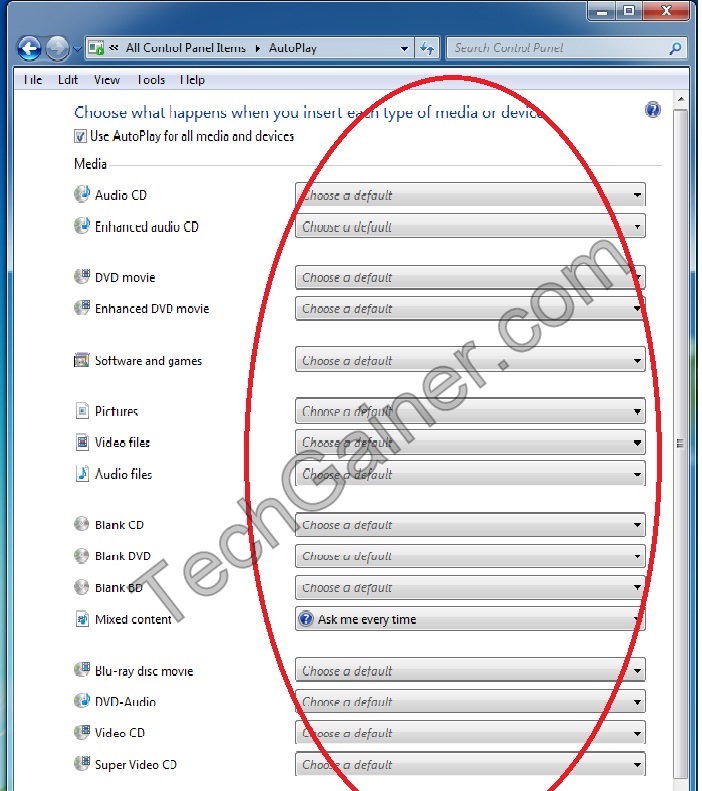Toggle Use AutoPlay for all media checkbox
The image size is (702, 791).
(x=80, y=136)
